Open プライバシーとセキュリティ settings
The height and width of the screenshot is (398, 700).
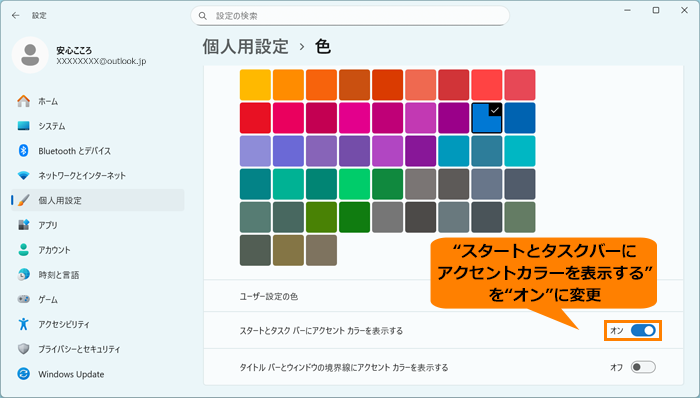(x=98, y=349)
